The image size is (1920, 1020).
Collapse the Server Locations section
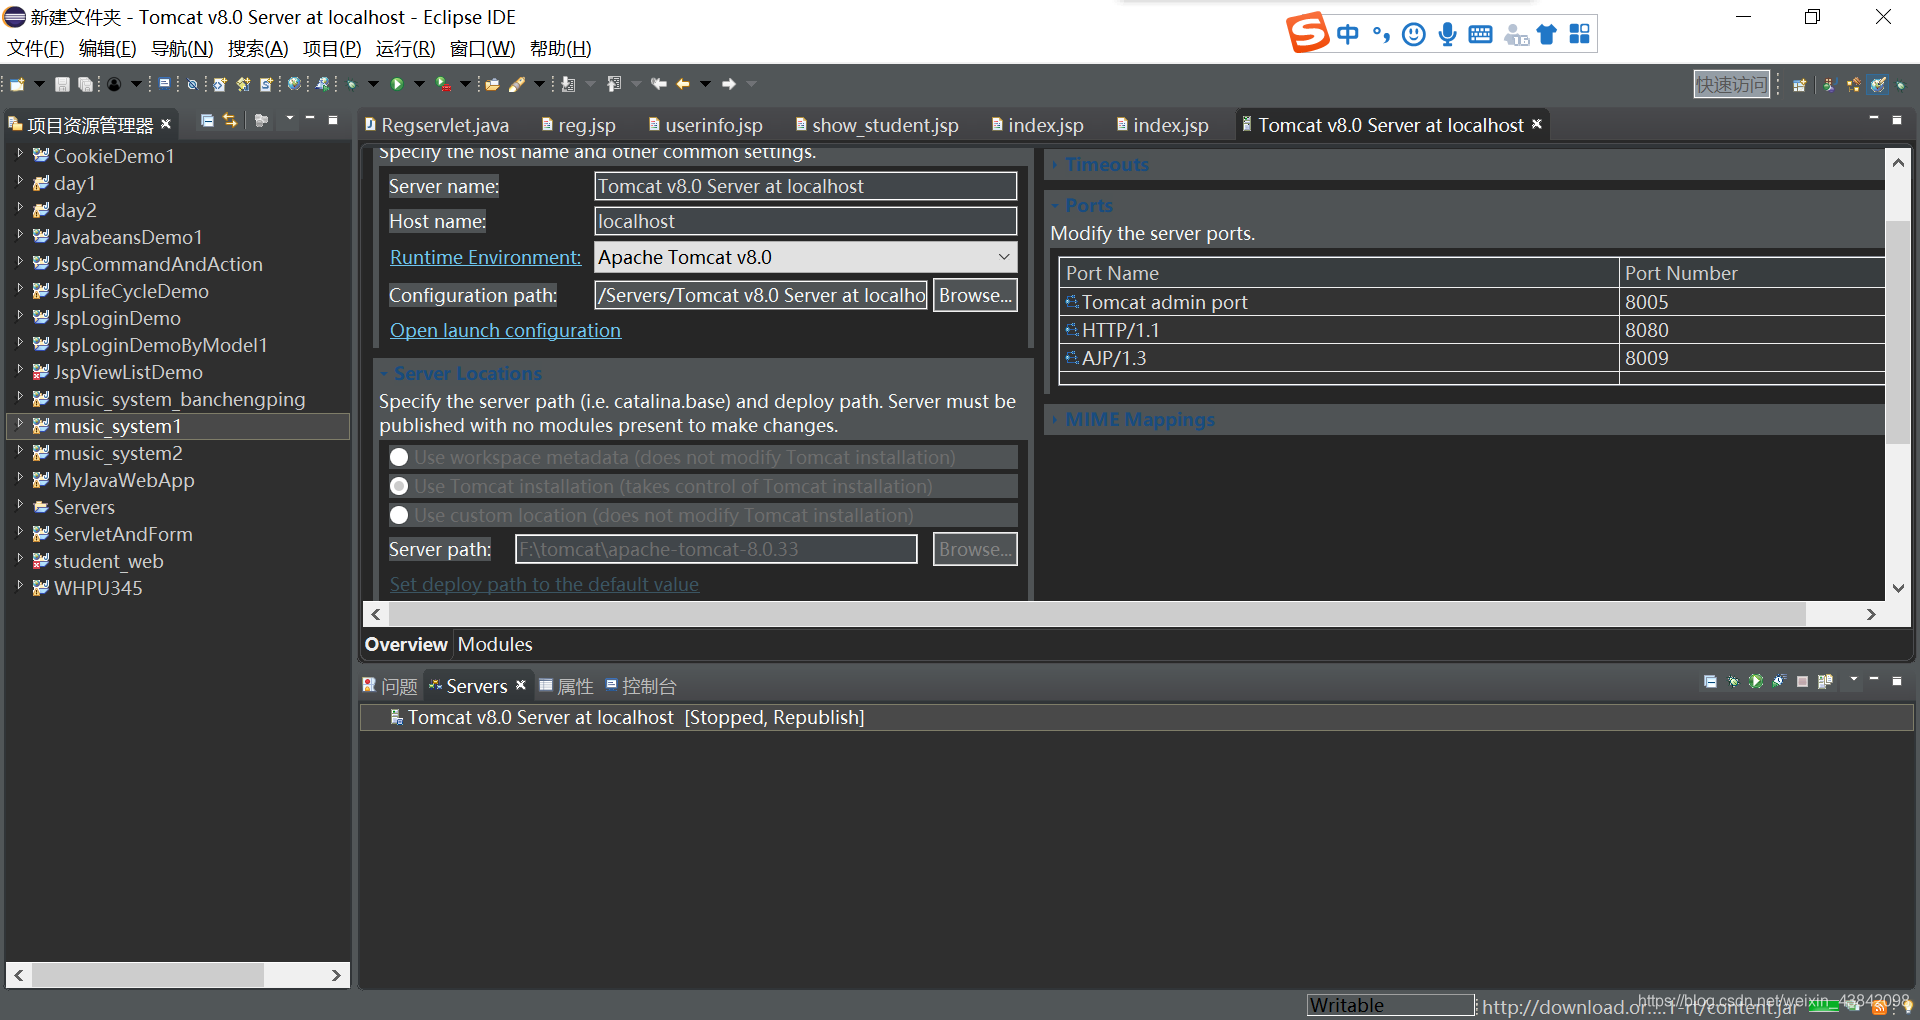tap(383, 373)
